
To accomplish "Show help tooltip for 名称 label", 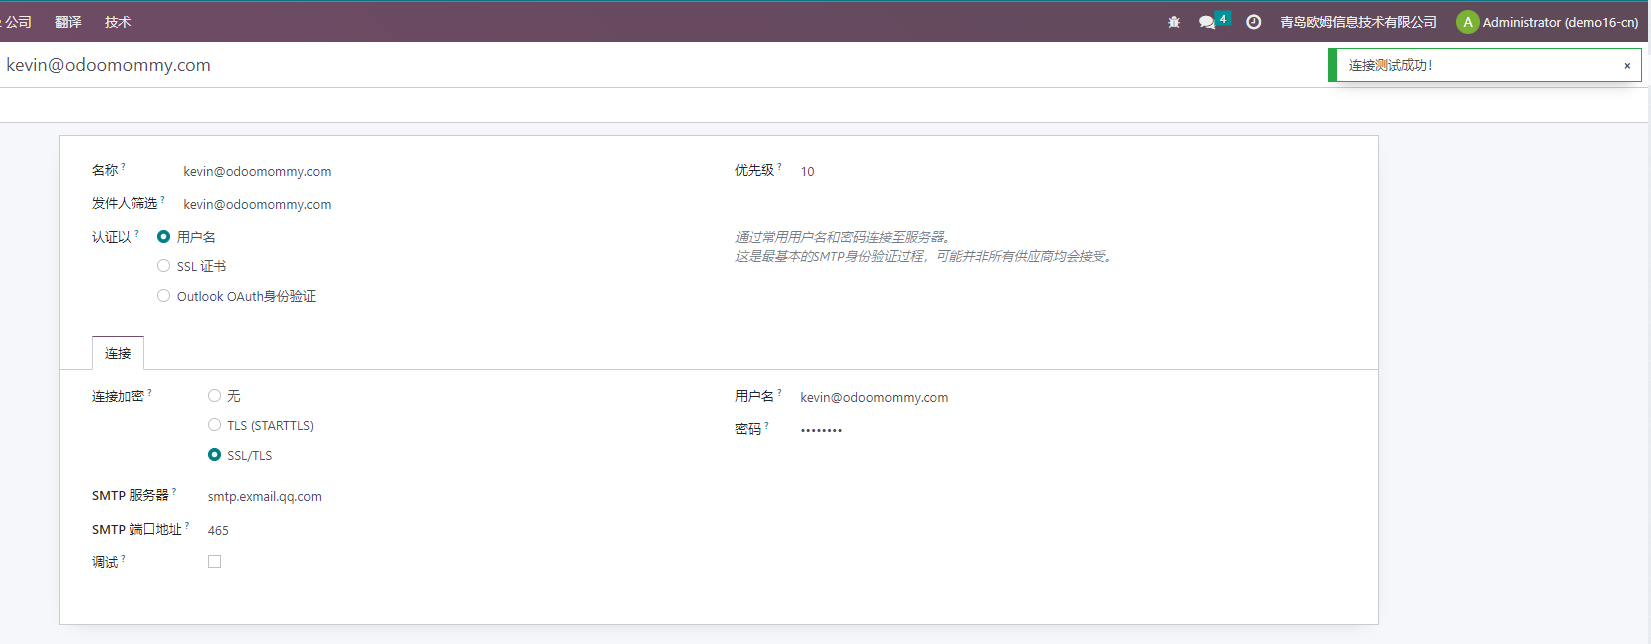I will pos(124,166).
